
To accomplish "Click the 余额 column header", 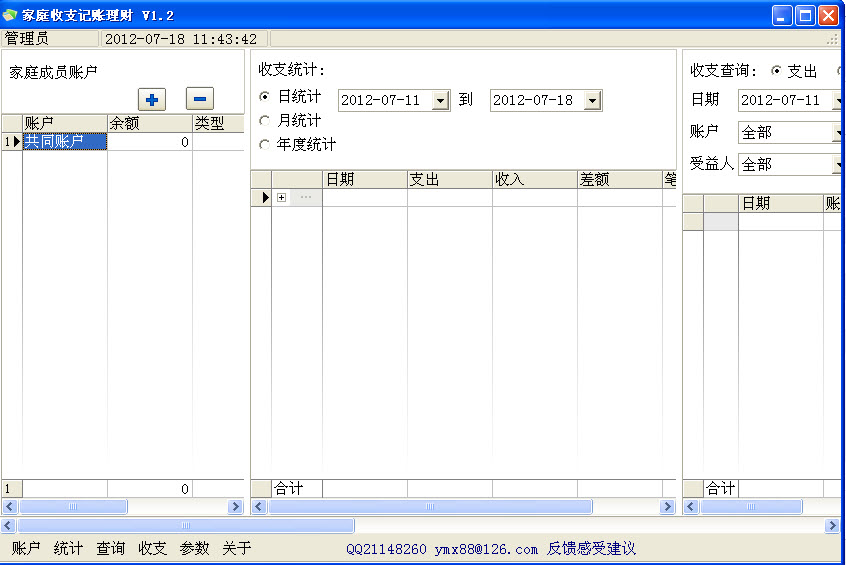I will tap(150, 123).
